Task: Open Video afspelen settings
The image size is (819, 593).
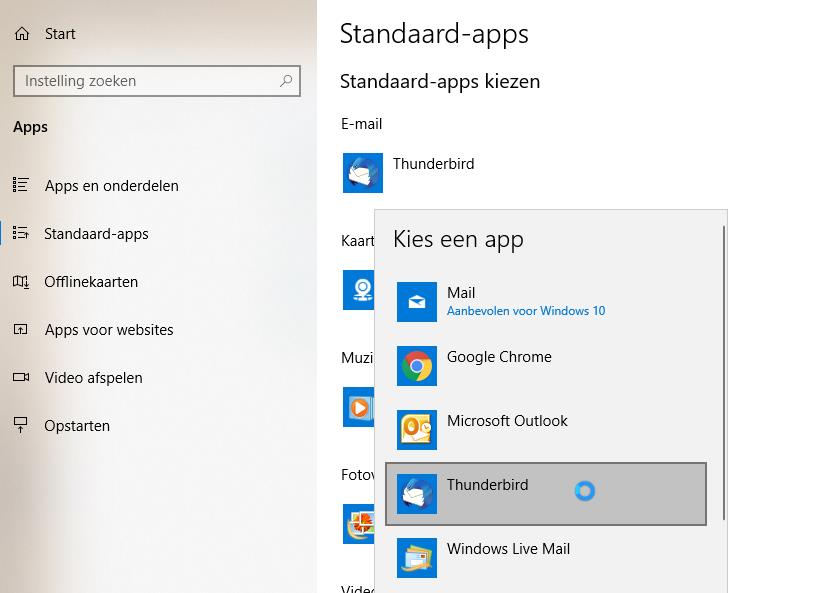Action: click(93, 378)
